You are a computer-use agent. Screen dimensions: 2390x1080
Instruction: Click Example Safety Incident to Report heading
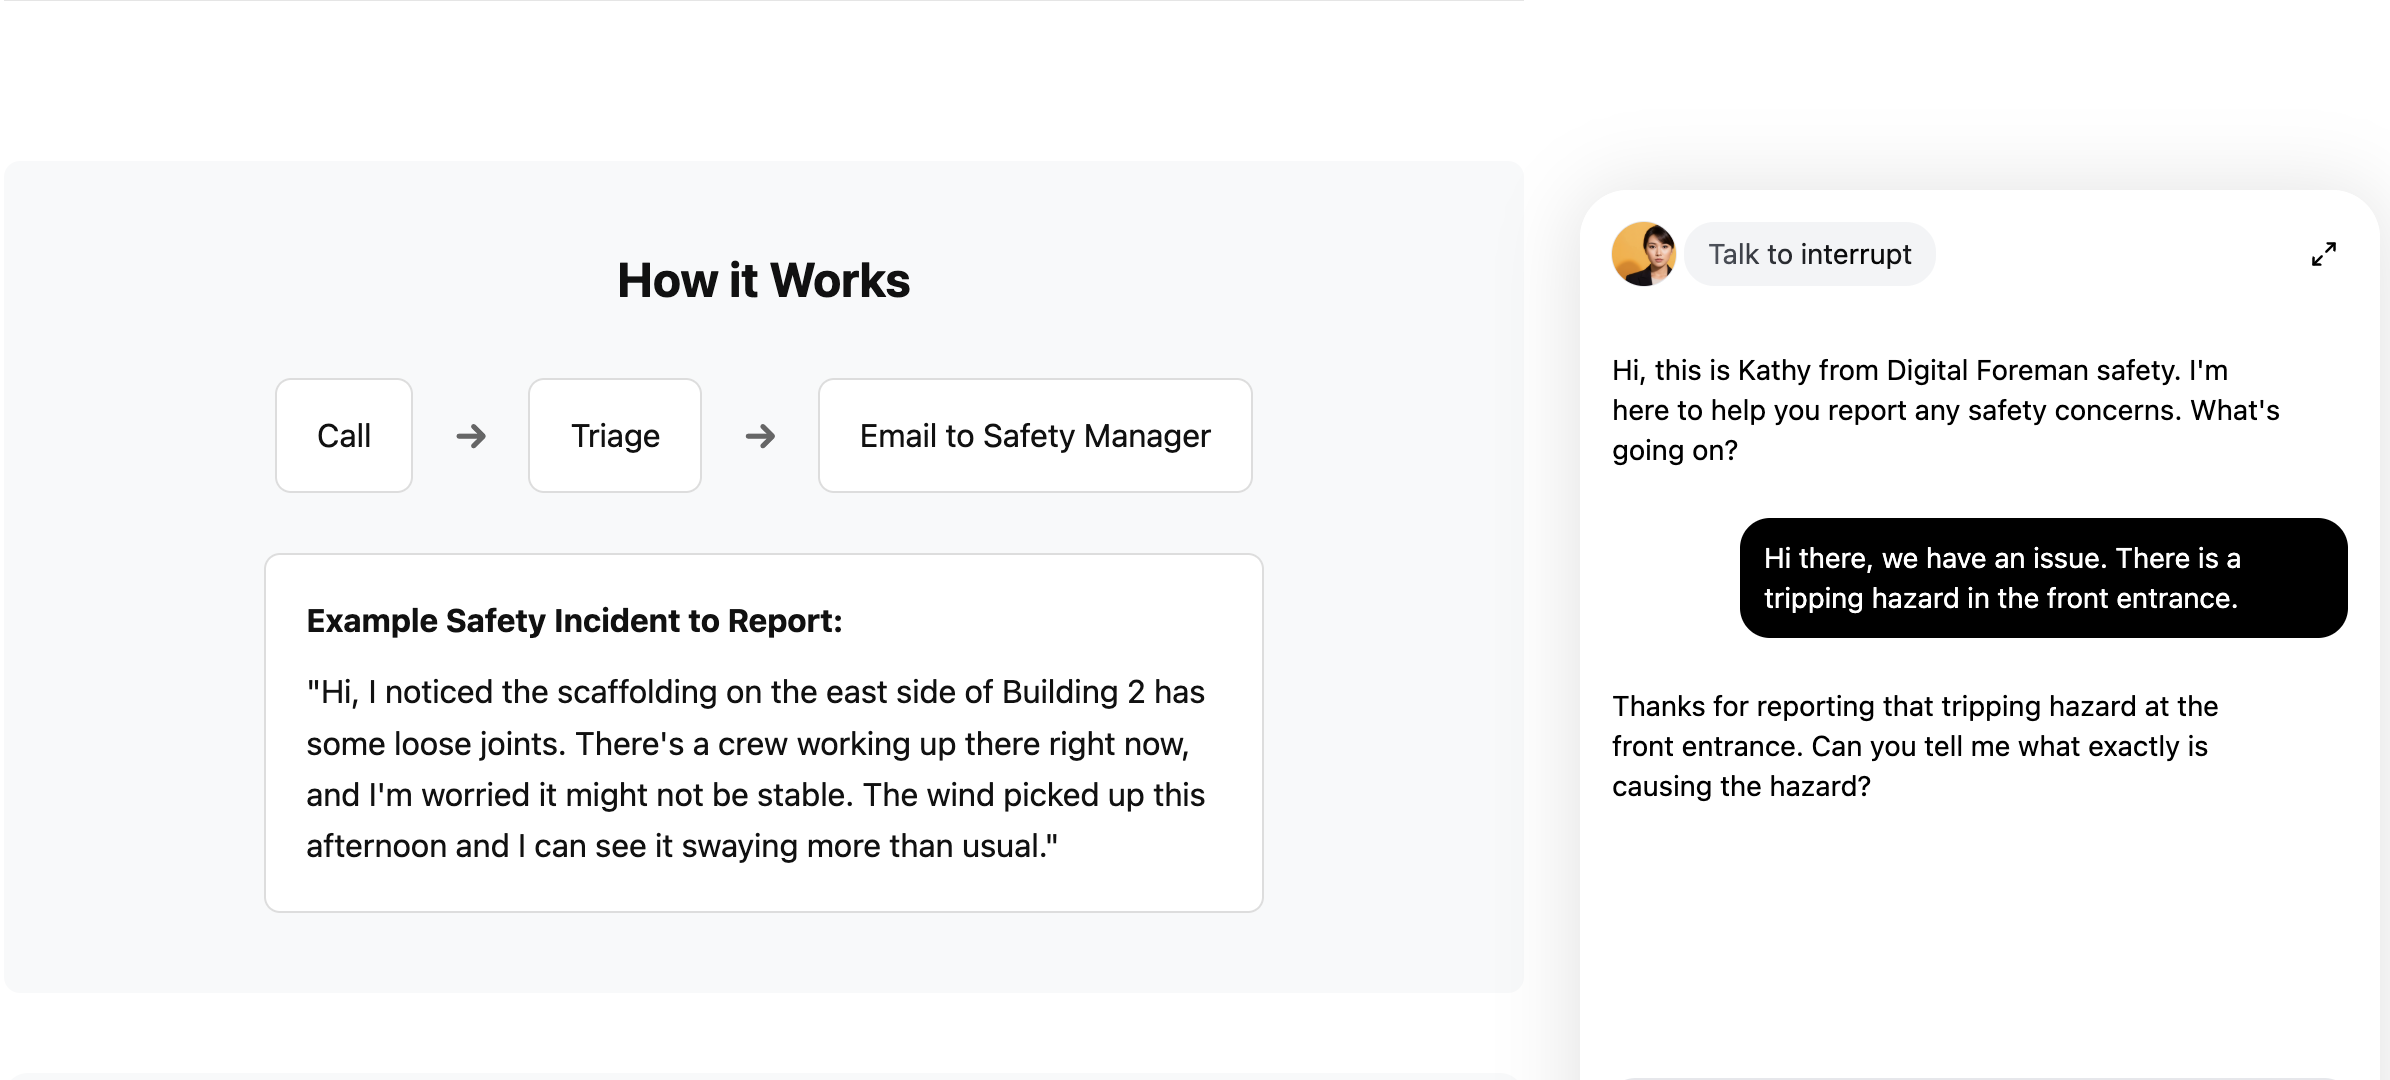coord(574,621)
